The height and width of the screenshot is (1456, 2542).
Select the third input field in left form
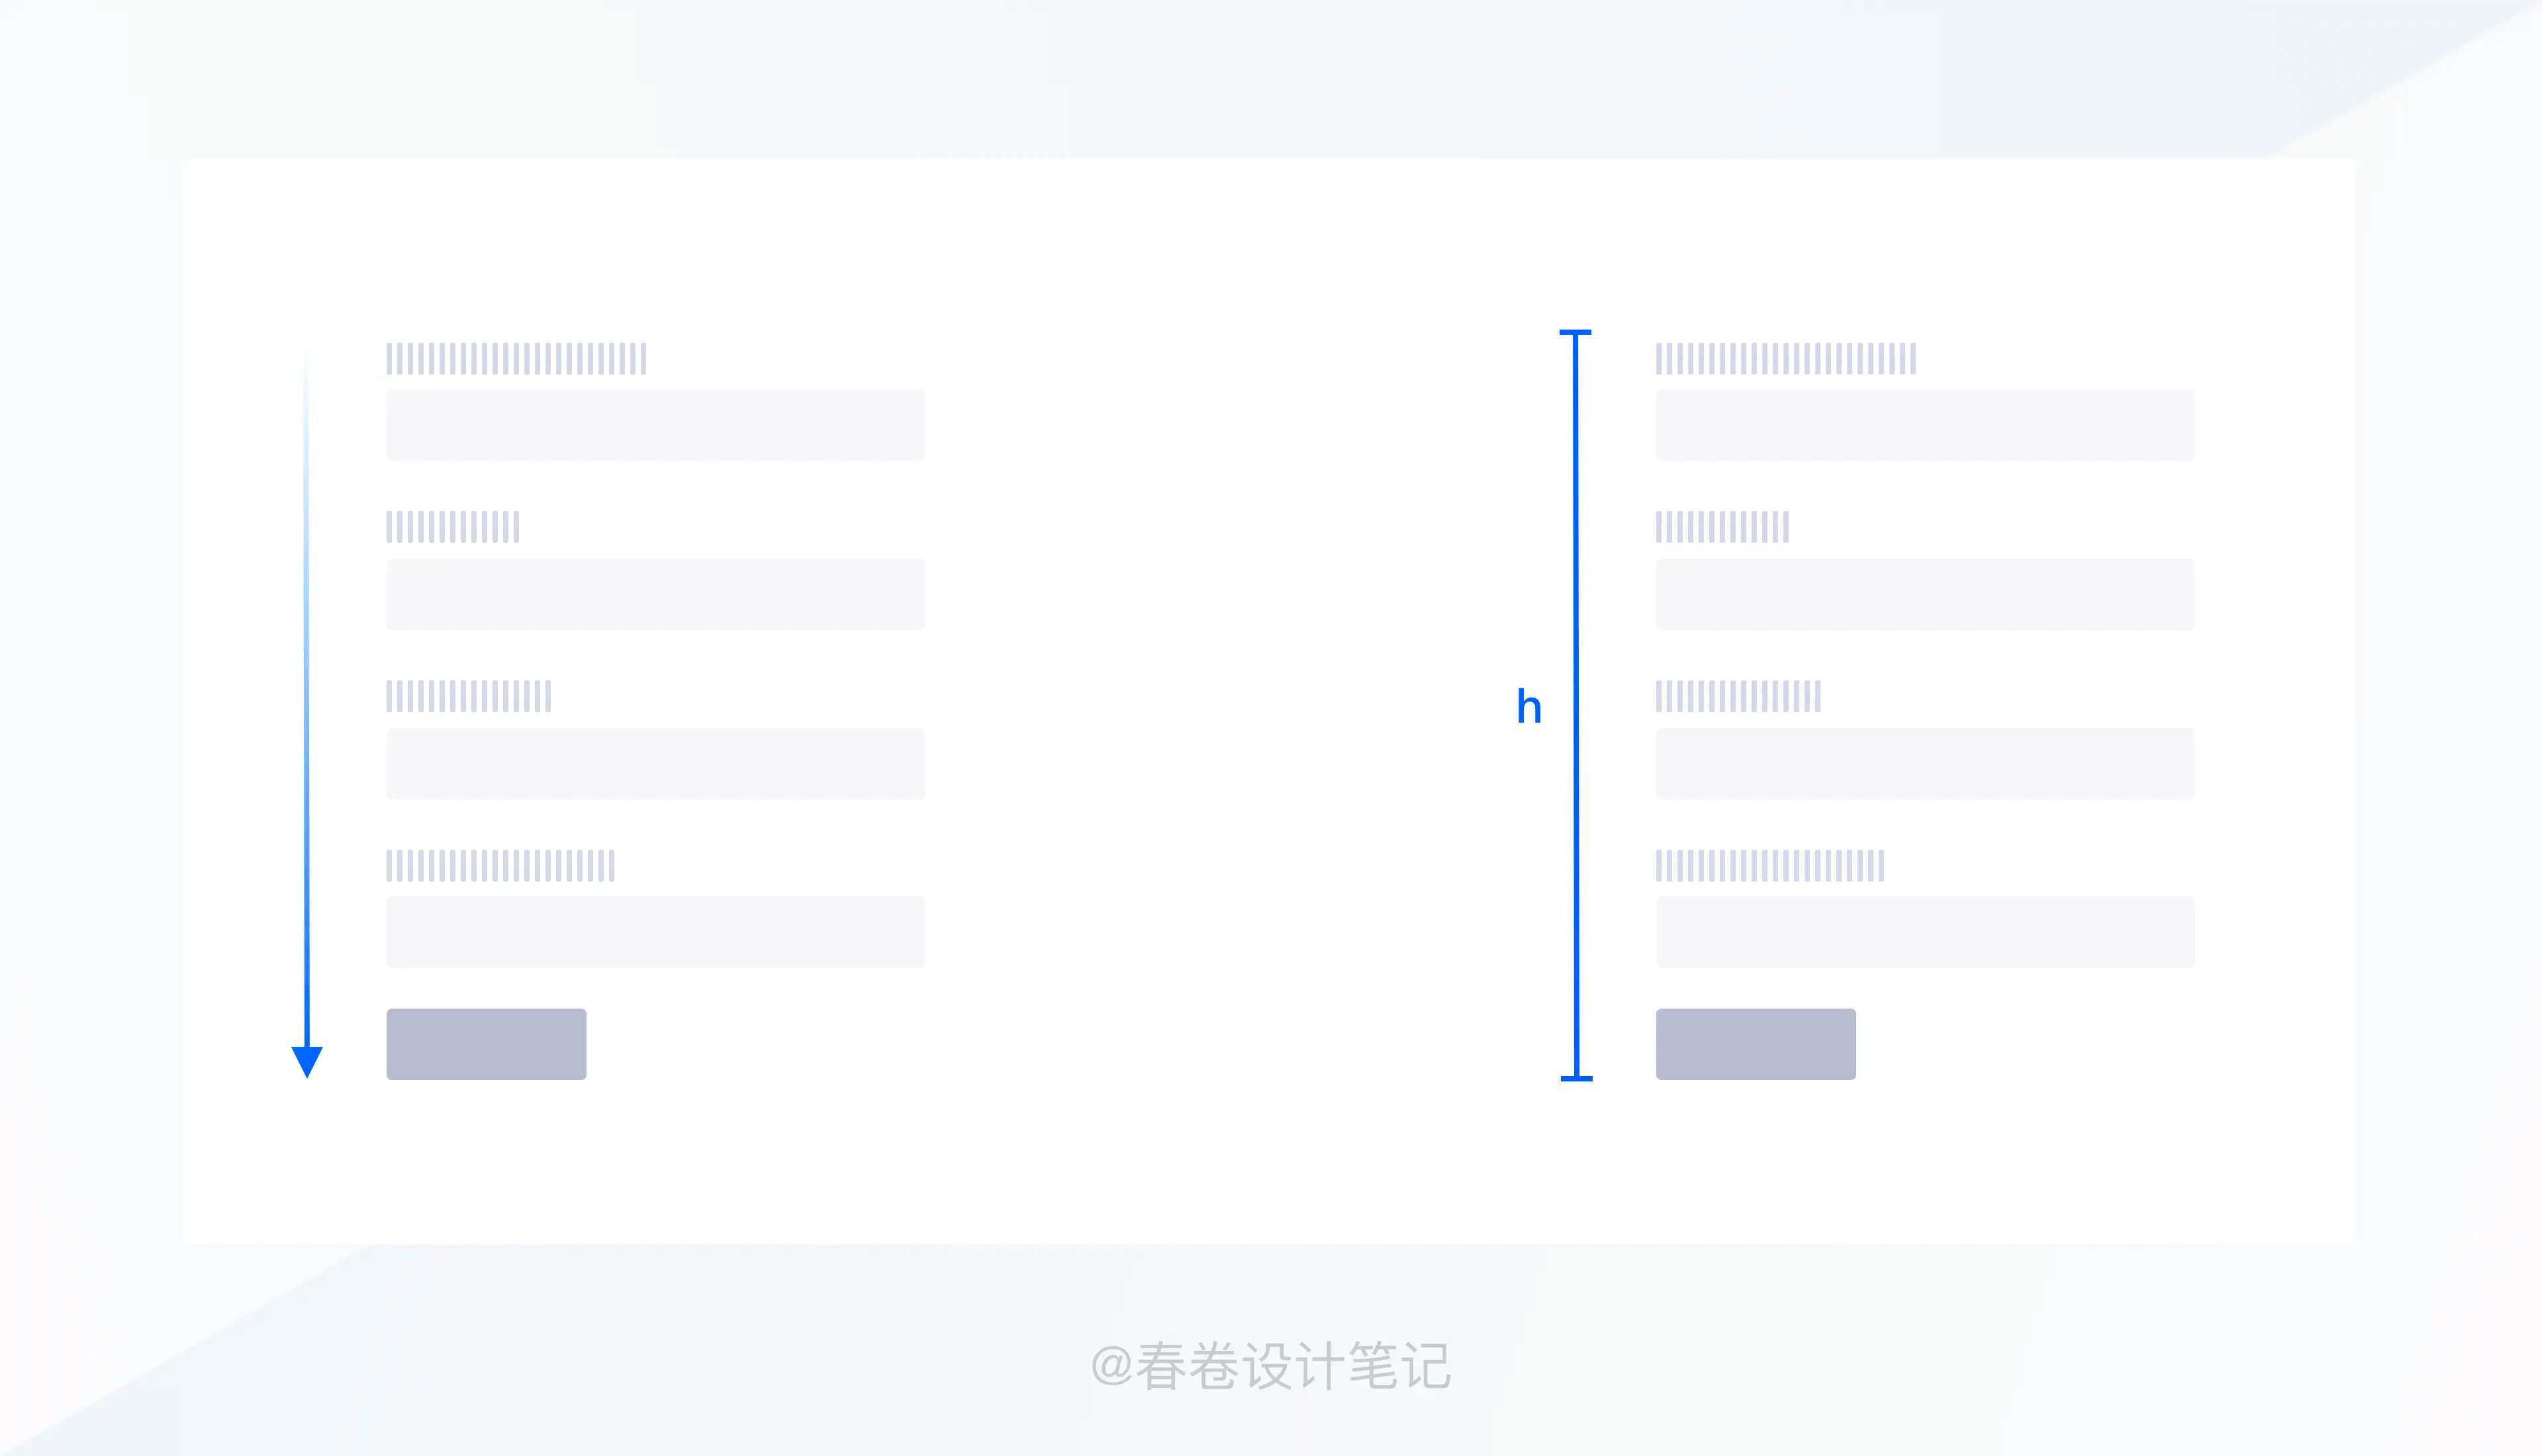[x=655, y=763]
